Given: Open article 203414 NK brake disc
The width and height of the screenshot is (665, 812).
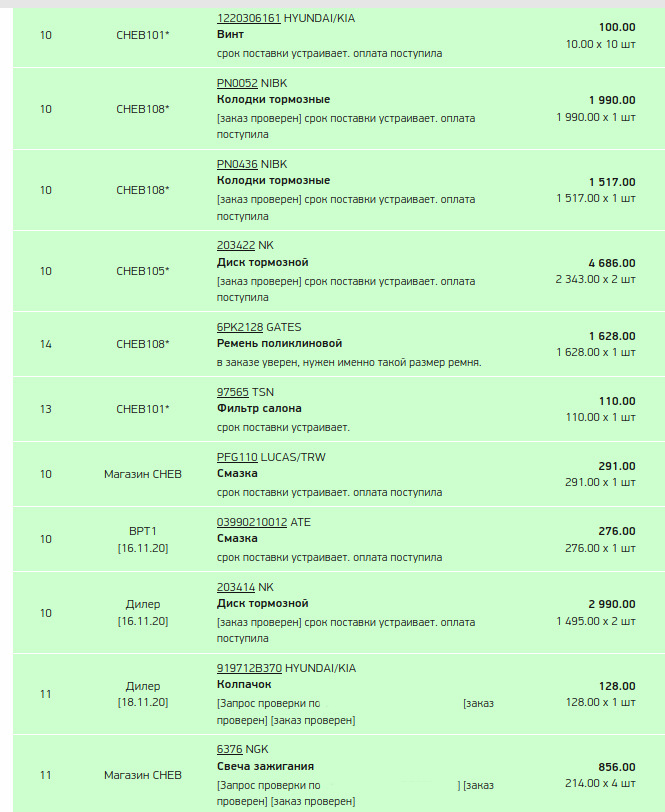Looking at the screenshot, I should click(x=236, y=587).
